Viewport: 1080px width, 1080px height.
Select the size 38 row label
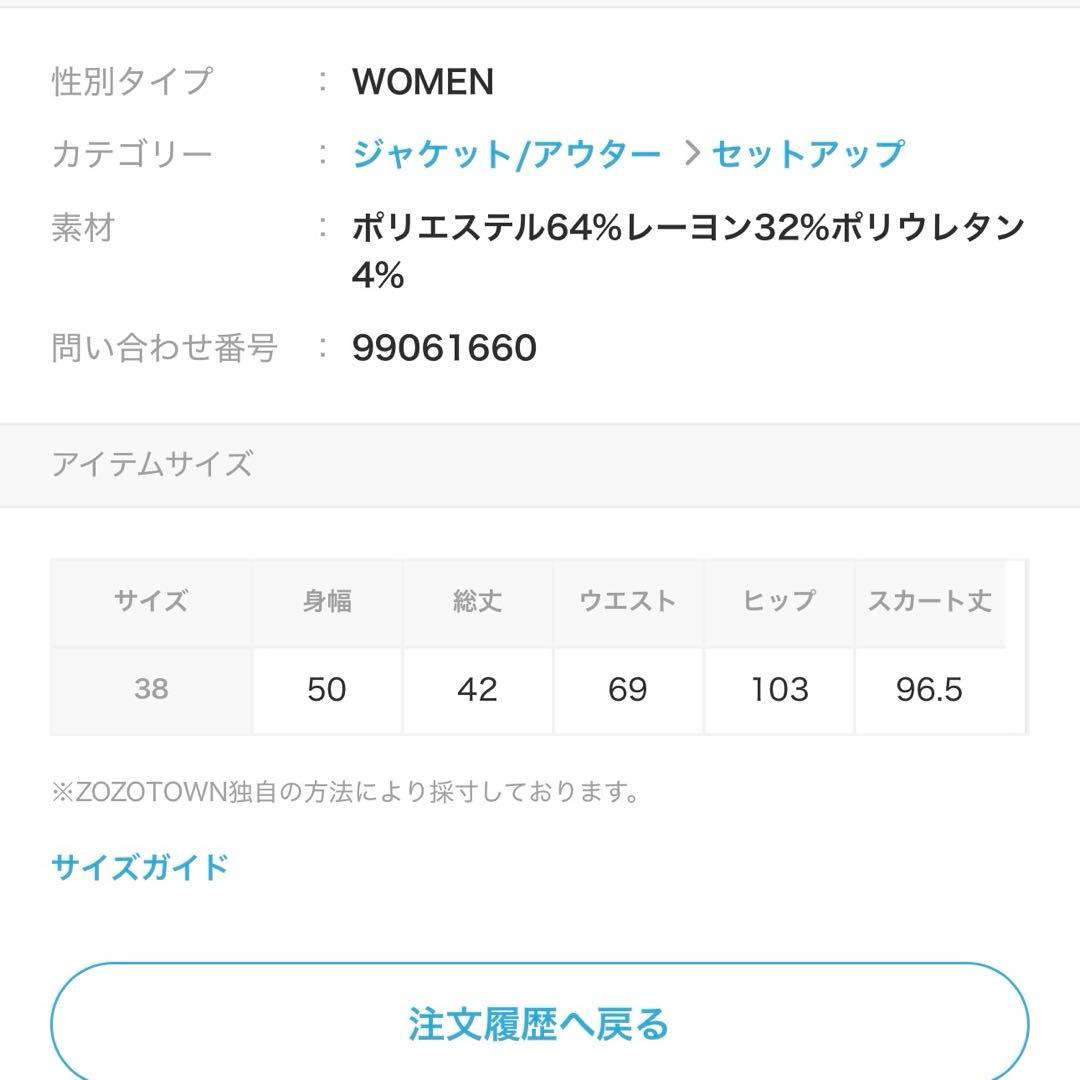pyautogui.click(x=151, y=689)
